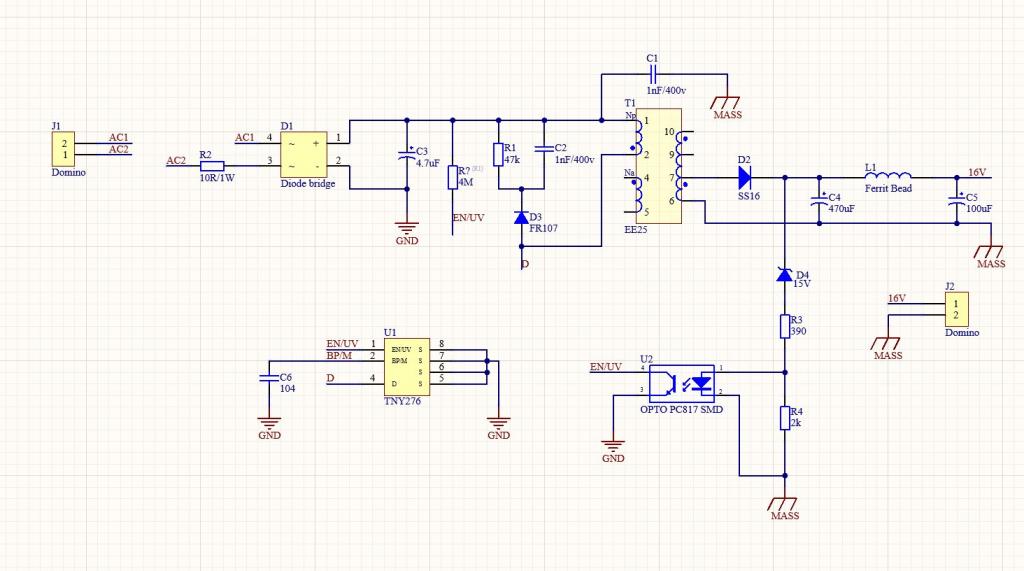Select the J2 Domino connector
The image size is (1024, 571).
point(957,309)
